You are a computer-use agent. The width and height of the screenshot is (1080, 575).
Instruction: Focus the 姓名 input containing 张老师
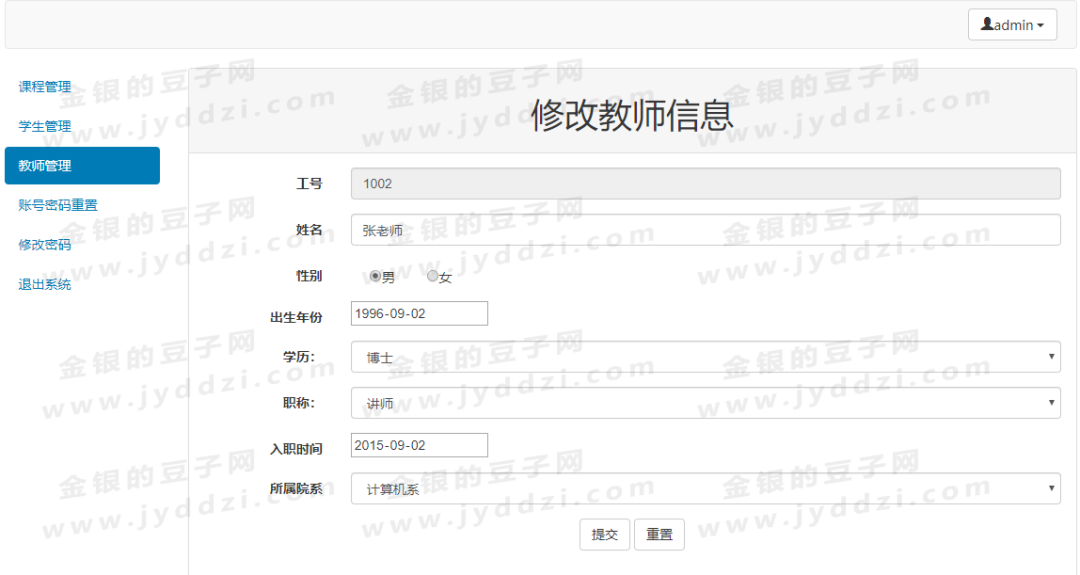(x=705, y=230)
